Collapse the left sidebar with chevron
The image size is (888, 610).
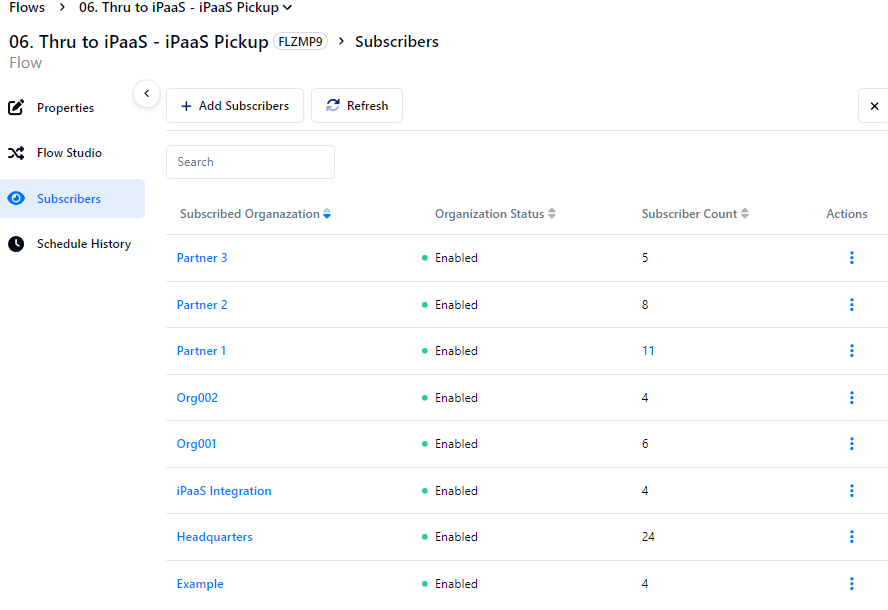coord(146,93)
